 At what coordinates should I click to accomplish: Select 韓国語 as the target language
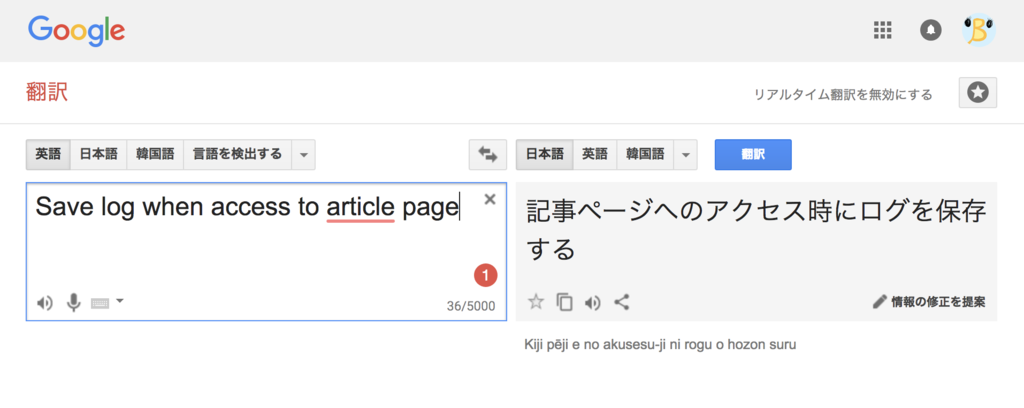pyautogui.click(x=645, y=155)
